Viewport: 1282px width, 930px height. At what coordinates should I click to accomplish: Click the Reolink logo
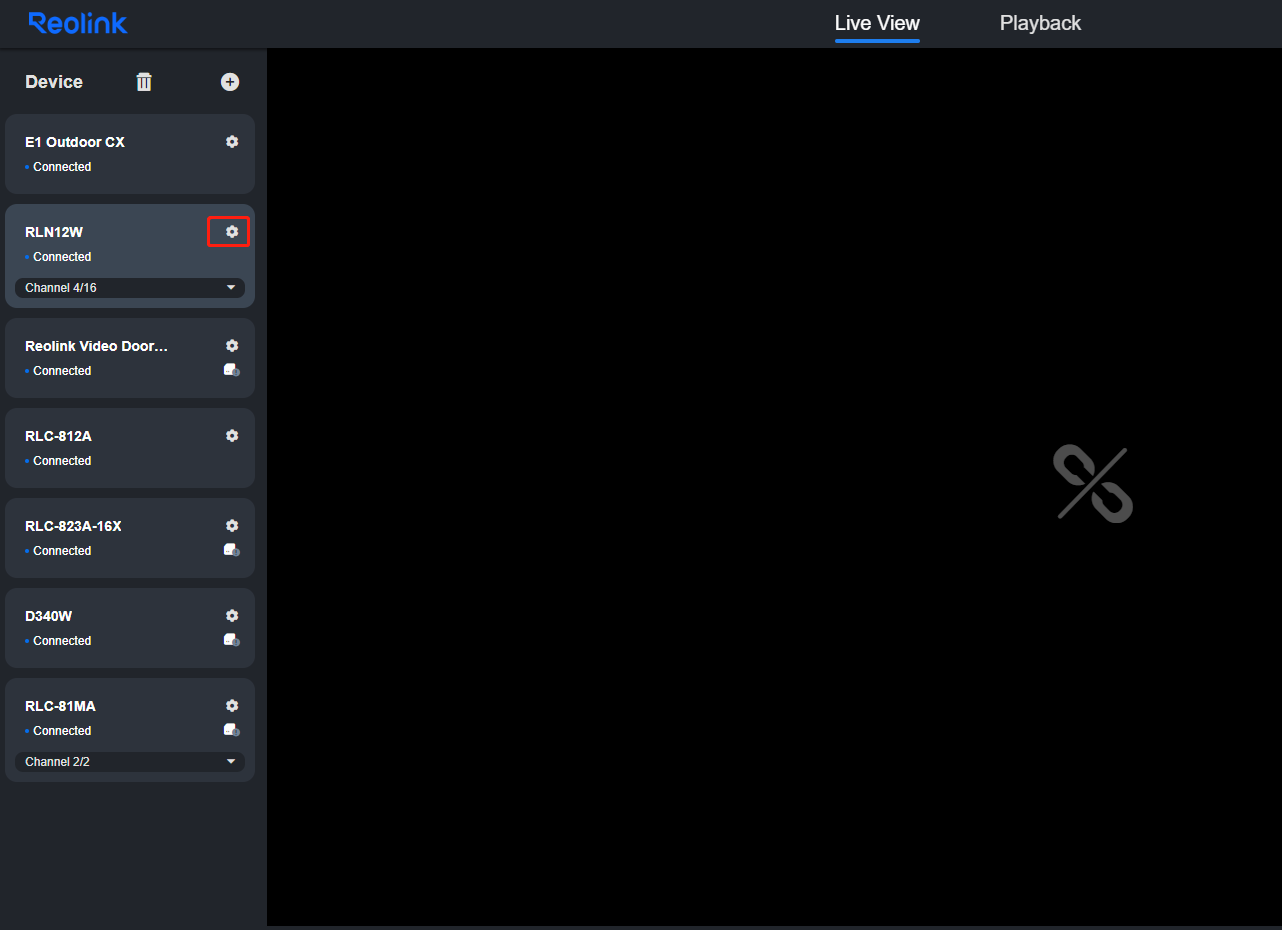pos(78,23)
